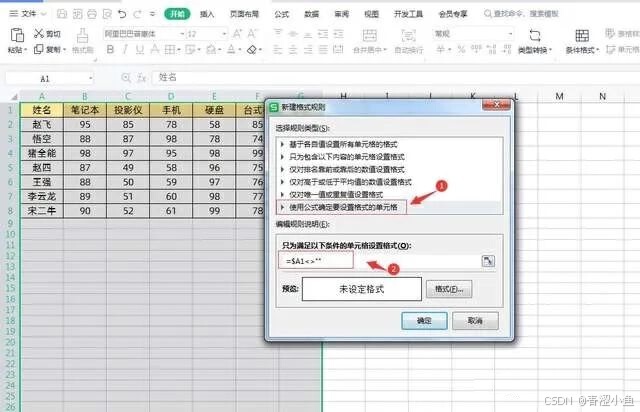Open the Review (审阅) tab
640x412 pixels.
pos(342,14)
